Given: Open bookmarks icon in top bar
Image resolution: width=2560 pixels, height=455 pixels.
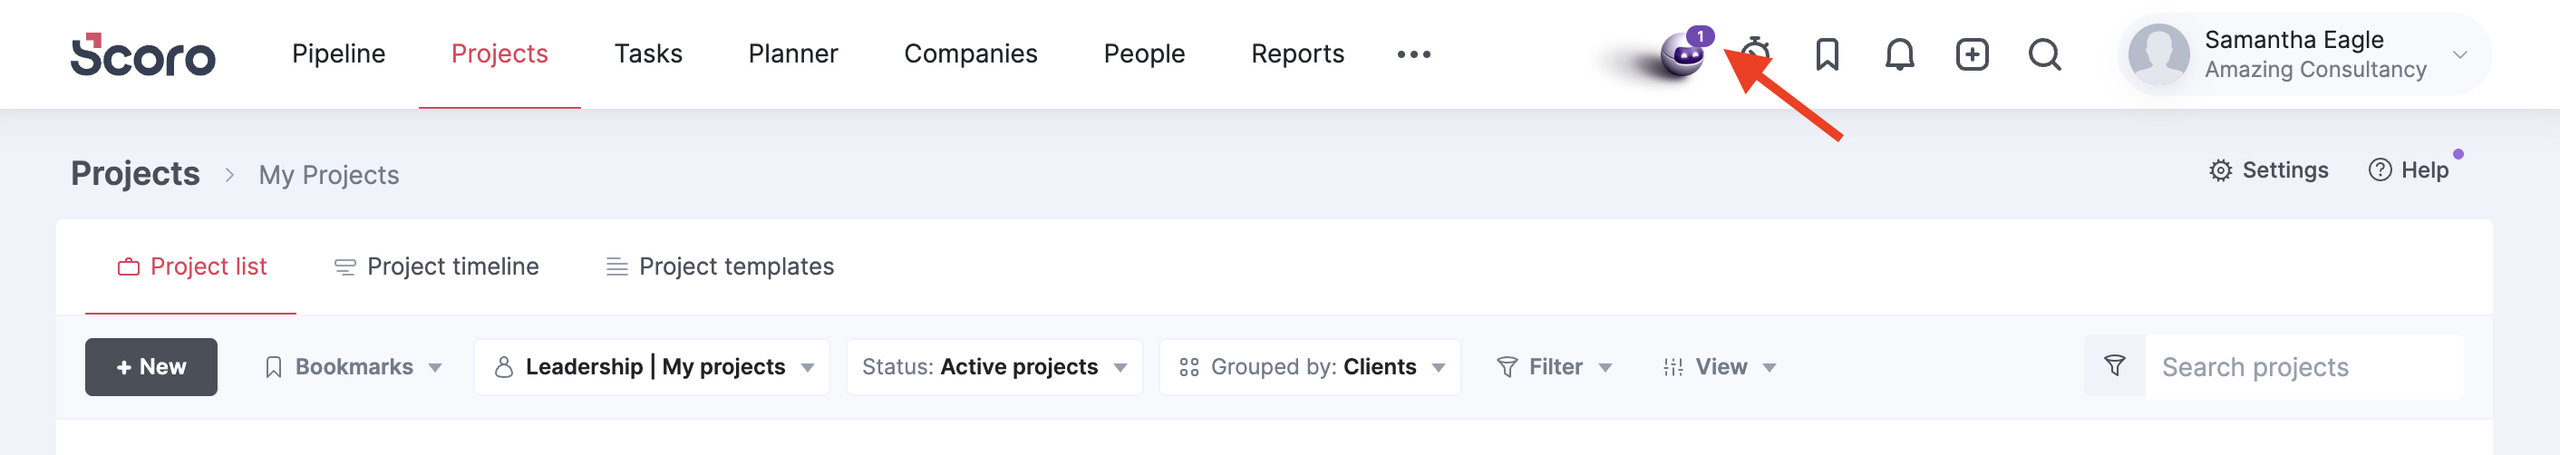Looking at the screenshot, I should click(x=1827, y=54).
